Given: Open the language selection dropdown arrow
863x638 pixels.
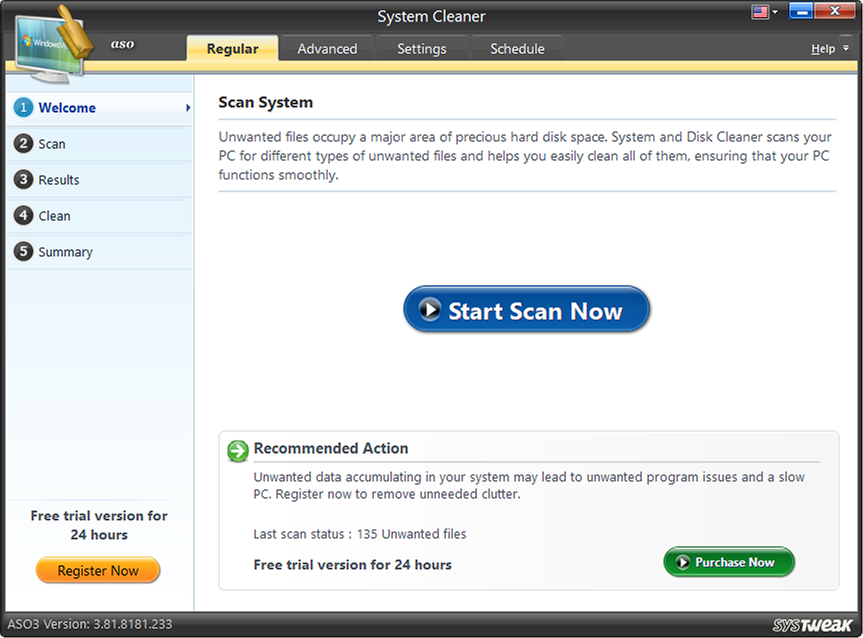Looking at the screenshot, I should [x=775, y=12].
